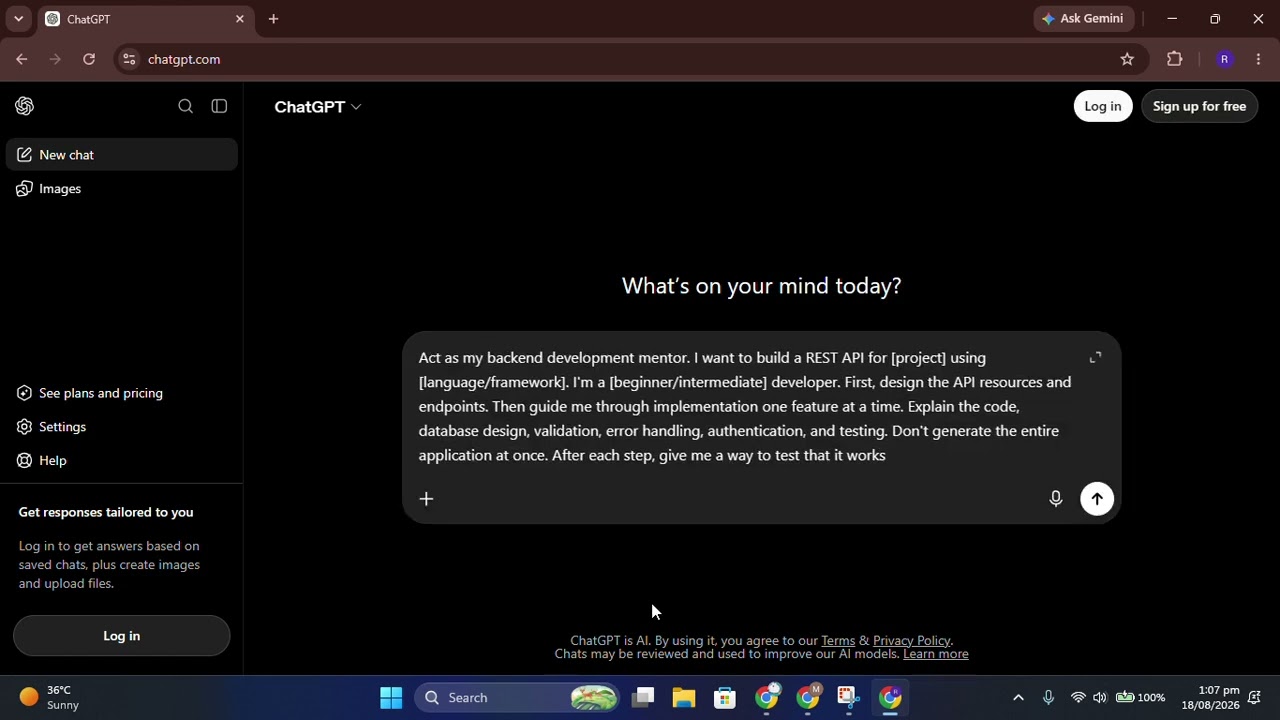This screenshot has width=1280, height=720.
Task: Send the prompt with arrow button
Action: point(1097,499)
